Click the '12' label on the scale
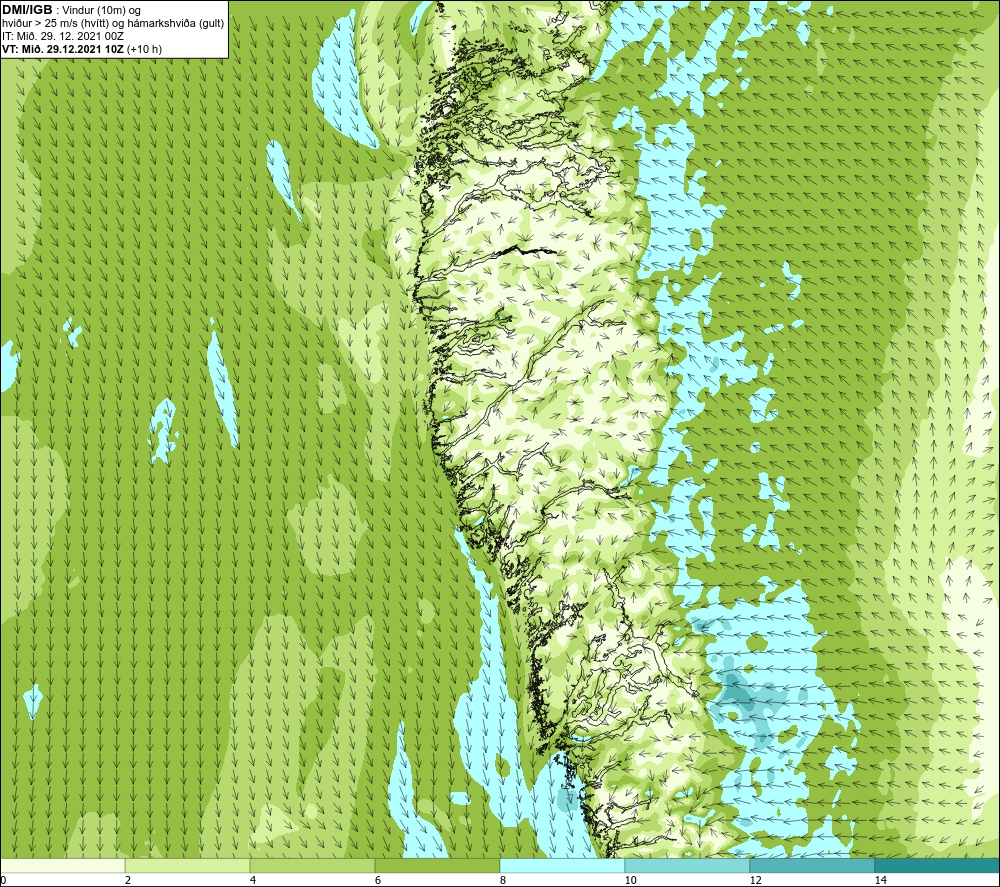 point(756,880)
